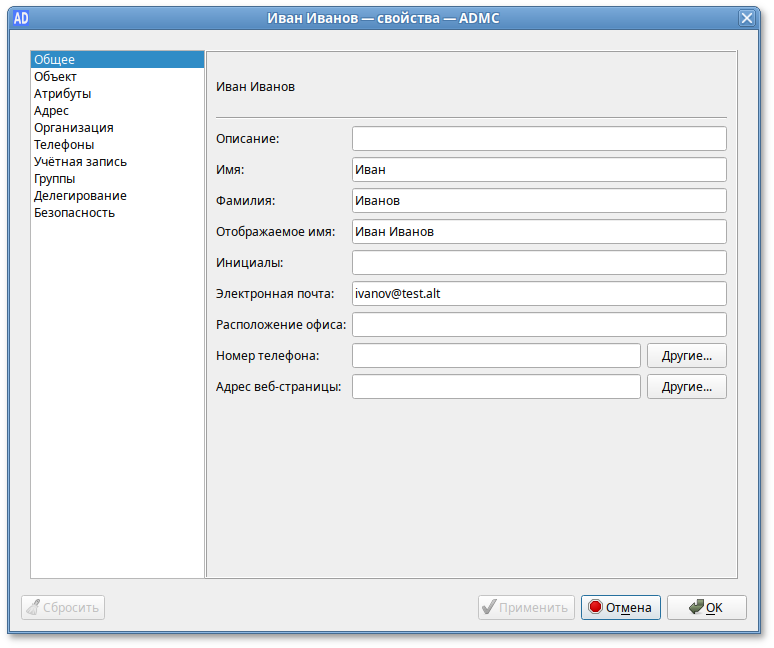Select the Объект tab in sidebar
Image resolution: width=774 pixels, height=648 pixels.
pyautogui.click(x=55, y=77)
